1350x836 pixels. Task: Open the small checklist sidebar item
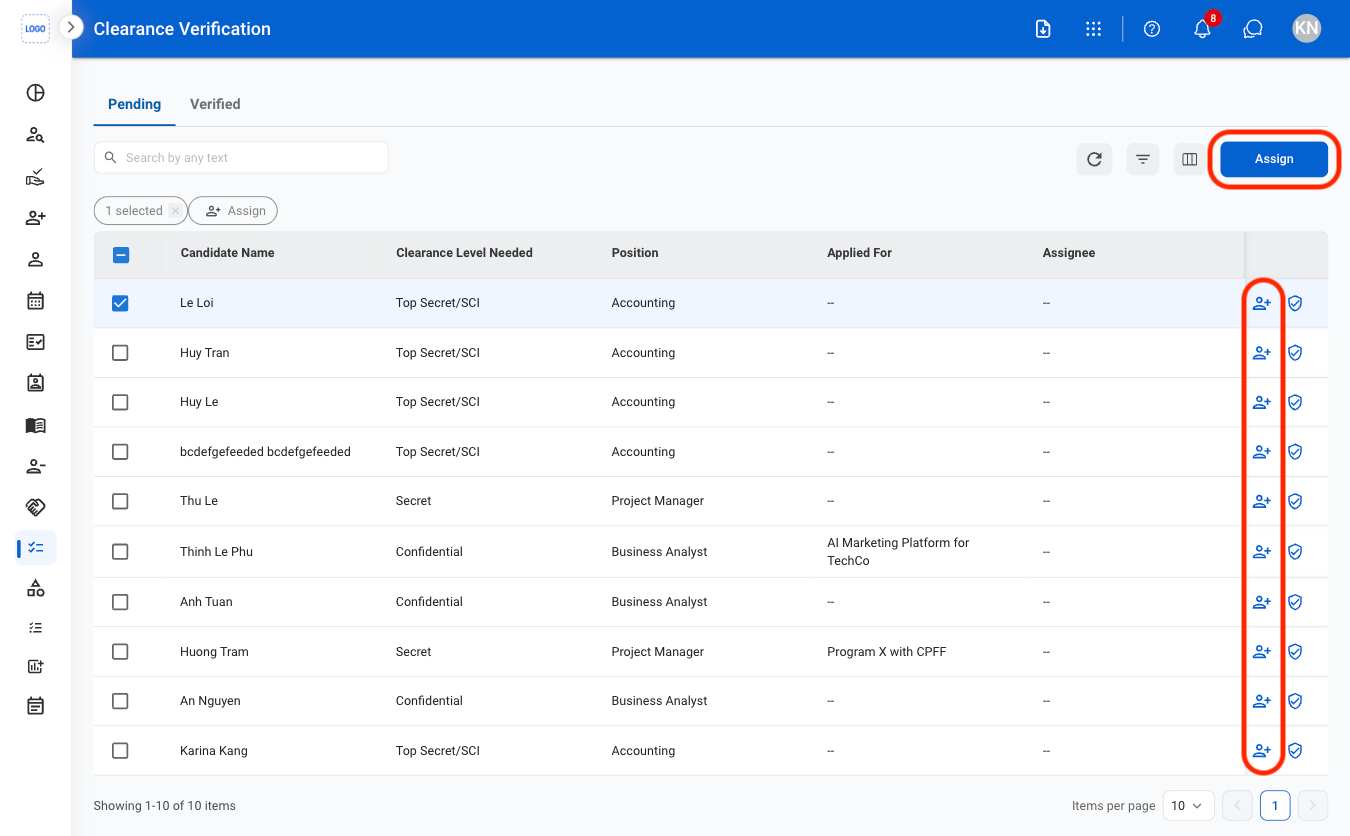click(35, 628)
